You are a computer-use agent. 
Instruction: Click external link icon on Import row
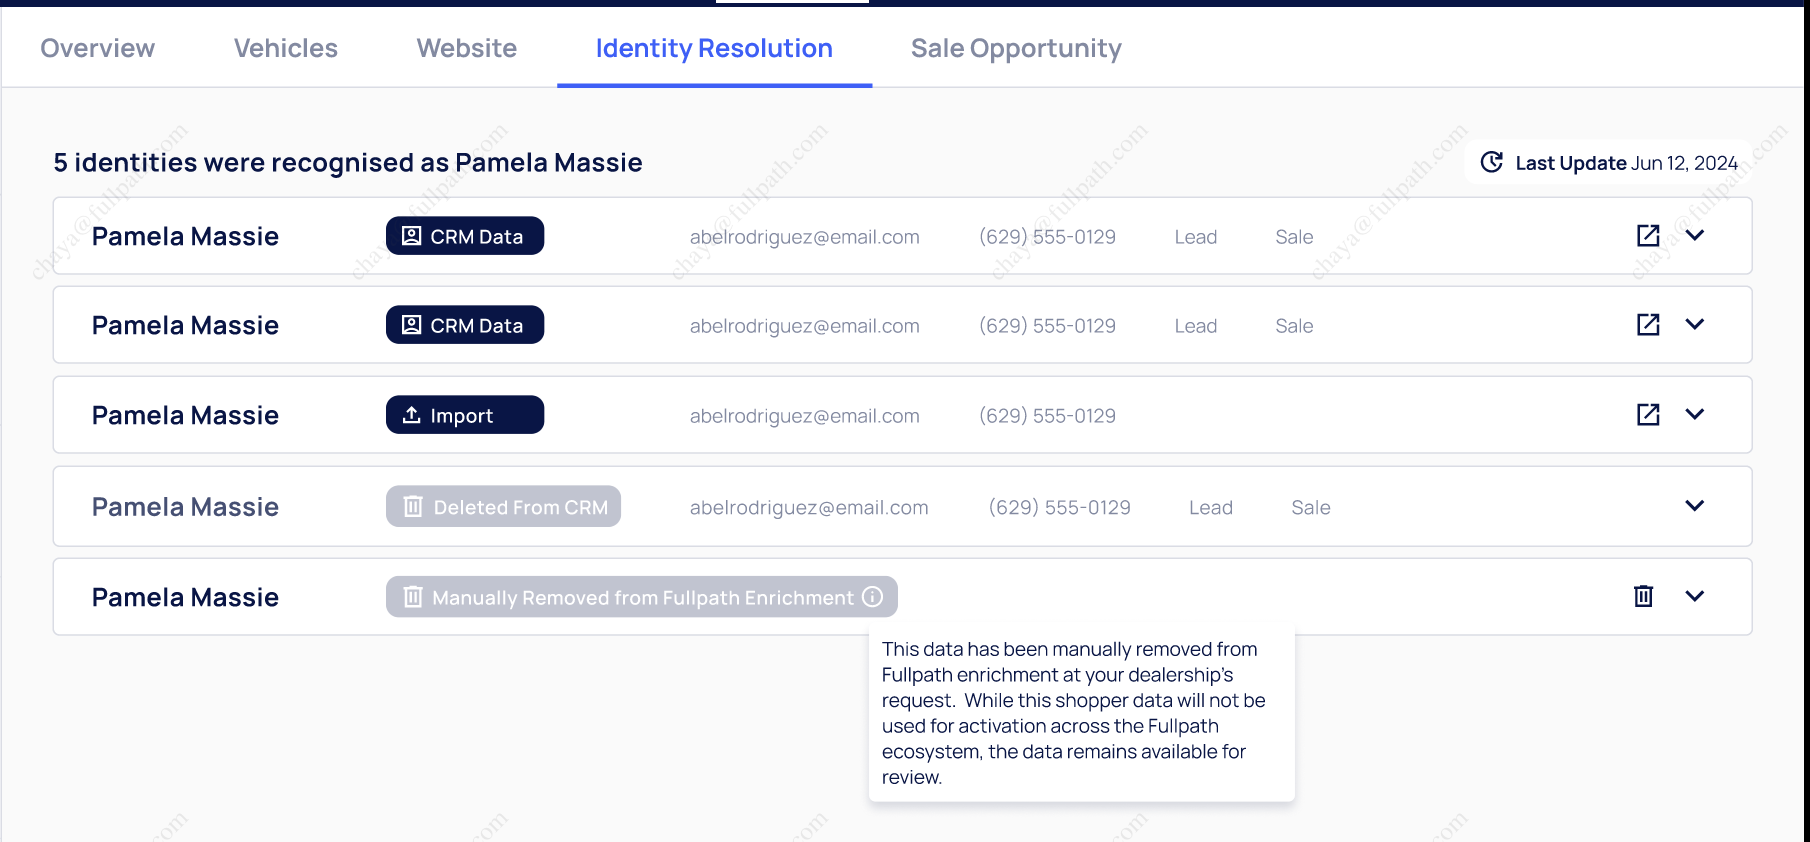pyautogui.click(x=1648, y=415)
